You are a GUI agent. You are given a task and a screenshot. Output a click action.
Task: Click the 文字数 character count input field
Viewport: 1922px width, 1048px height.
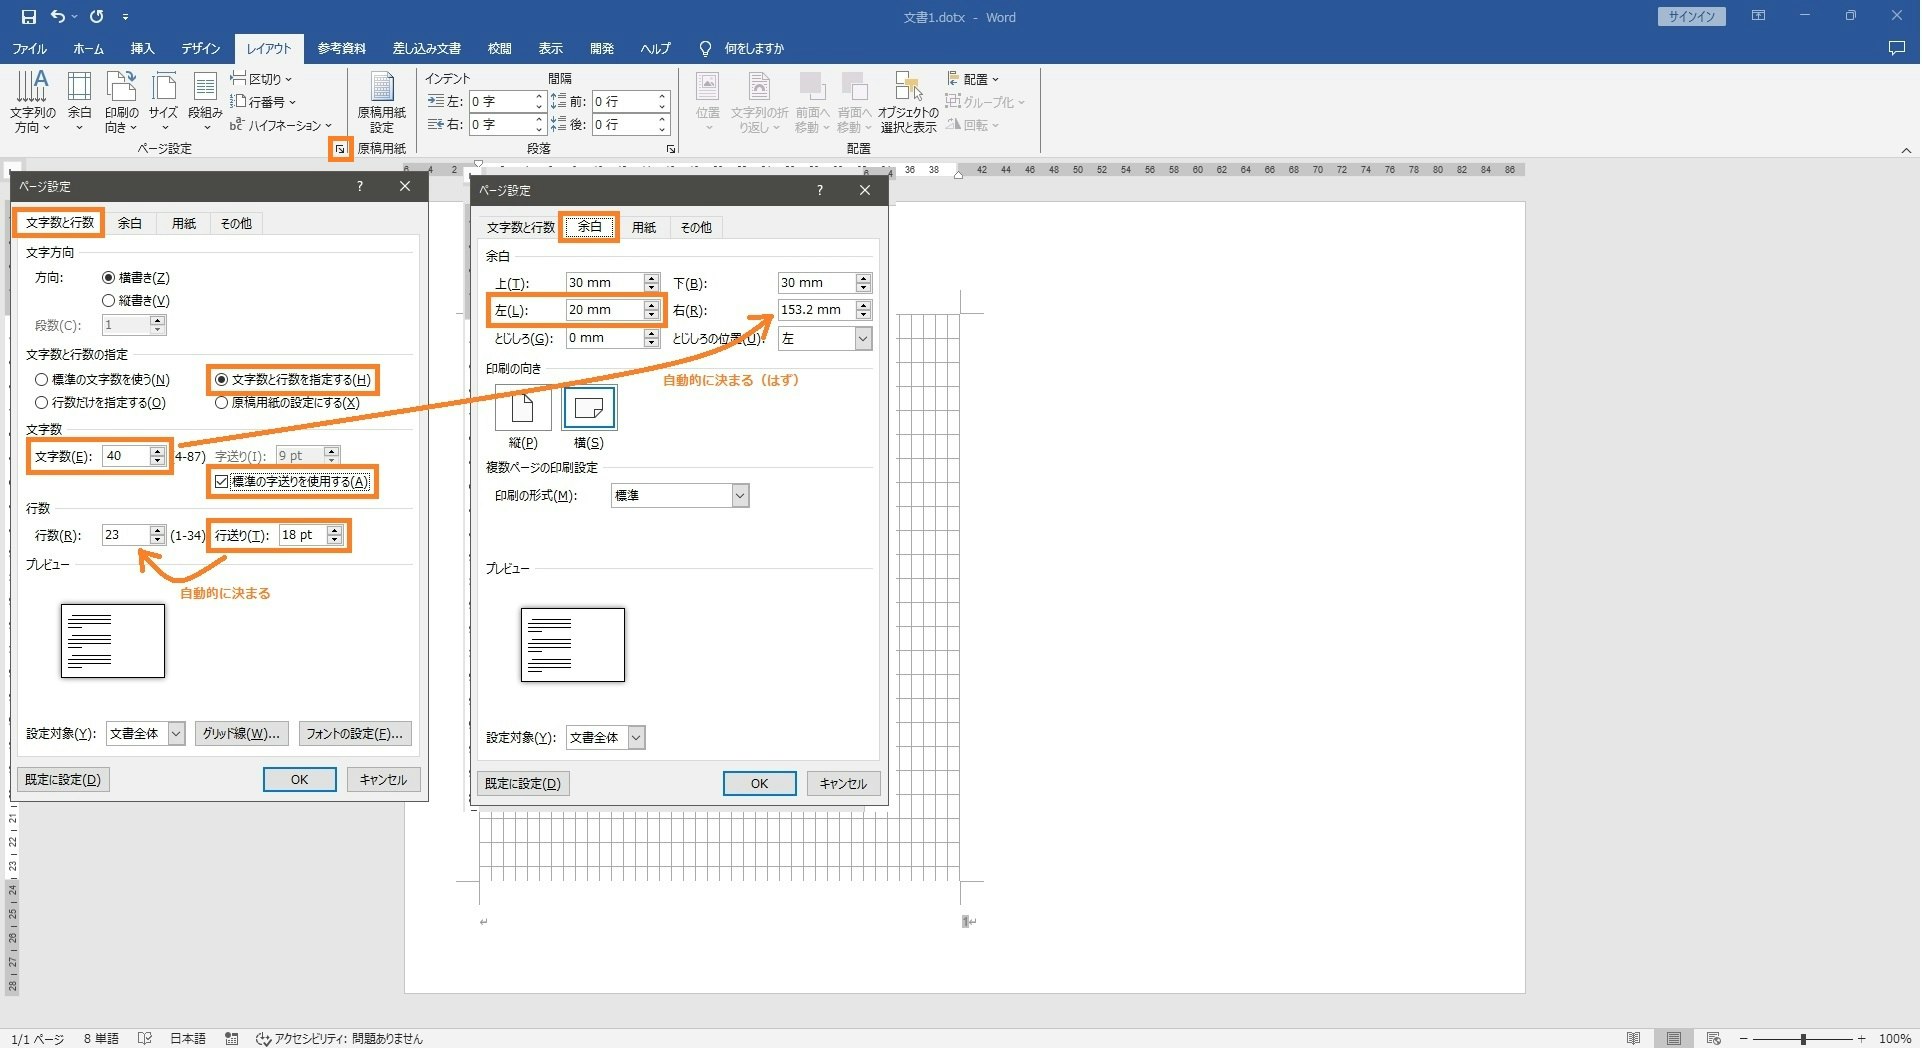pos(126,456)
